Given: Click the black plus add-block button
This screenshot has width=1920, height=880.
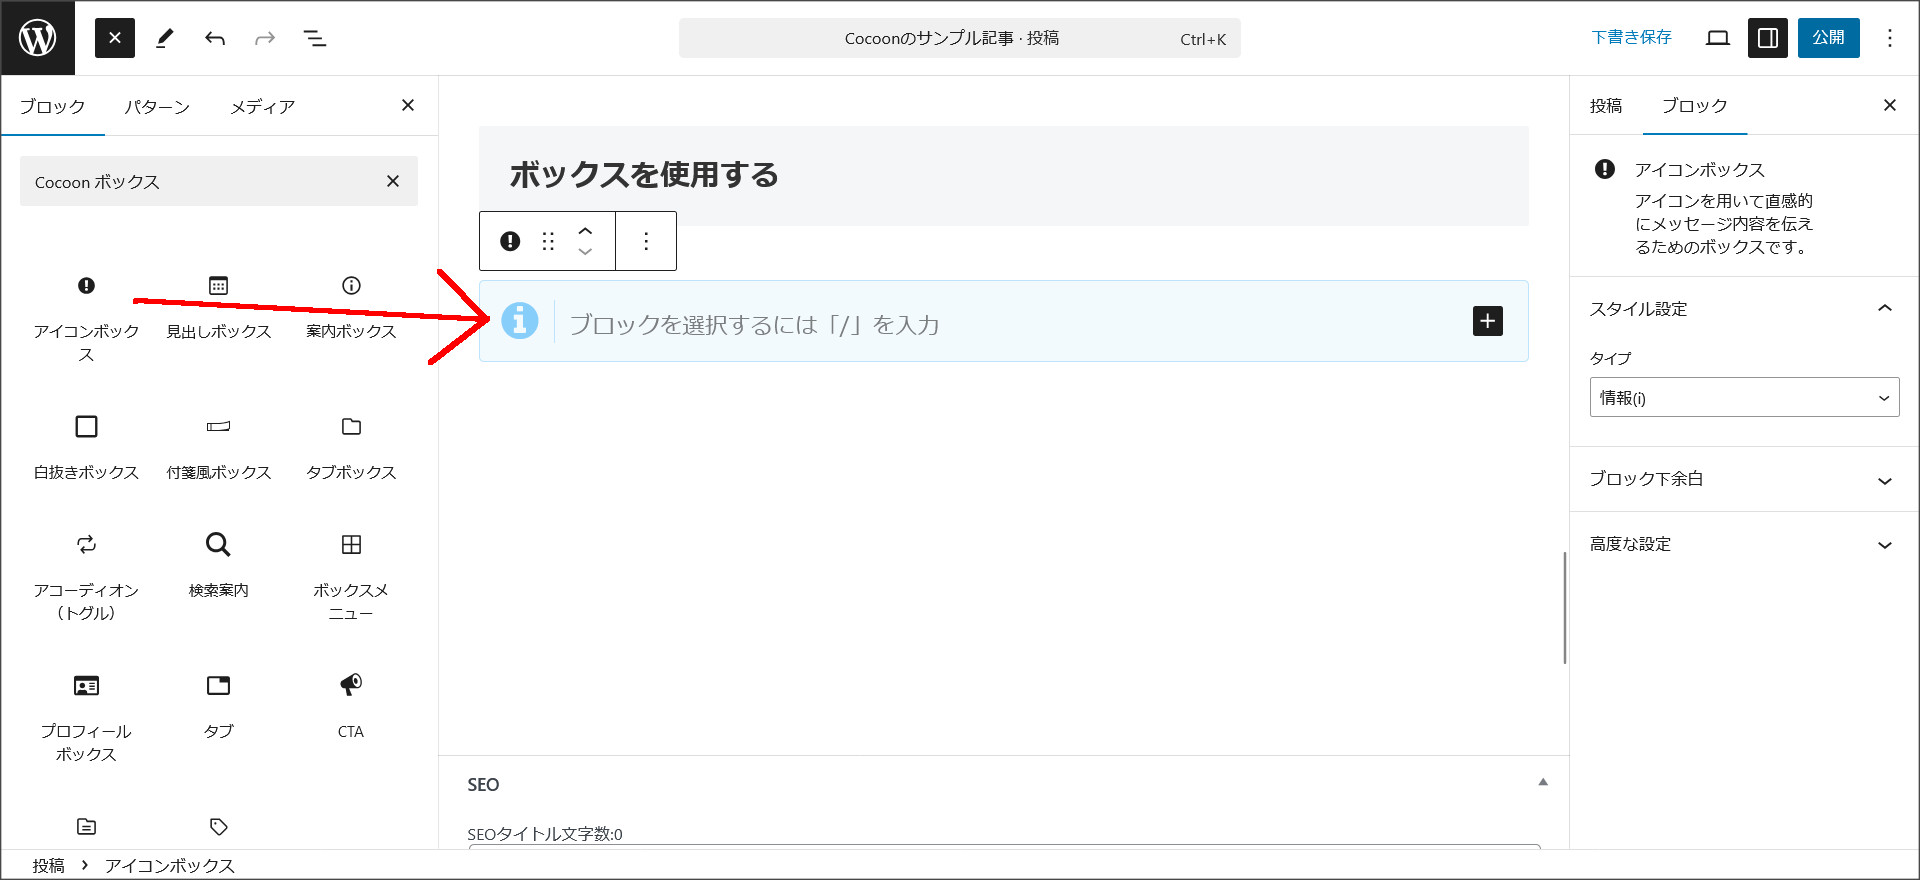Looking at the screenshot, I should 1488,321.
